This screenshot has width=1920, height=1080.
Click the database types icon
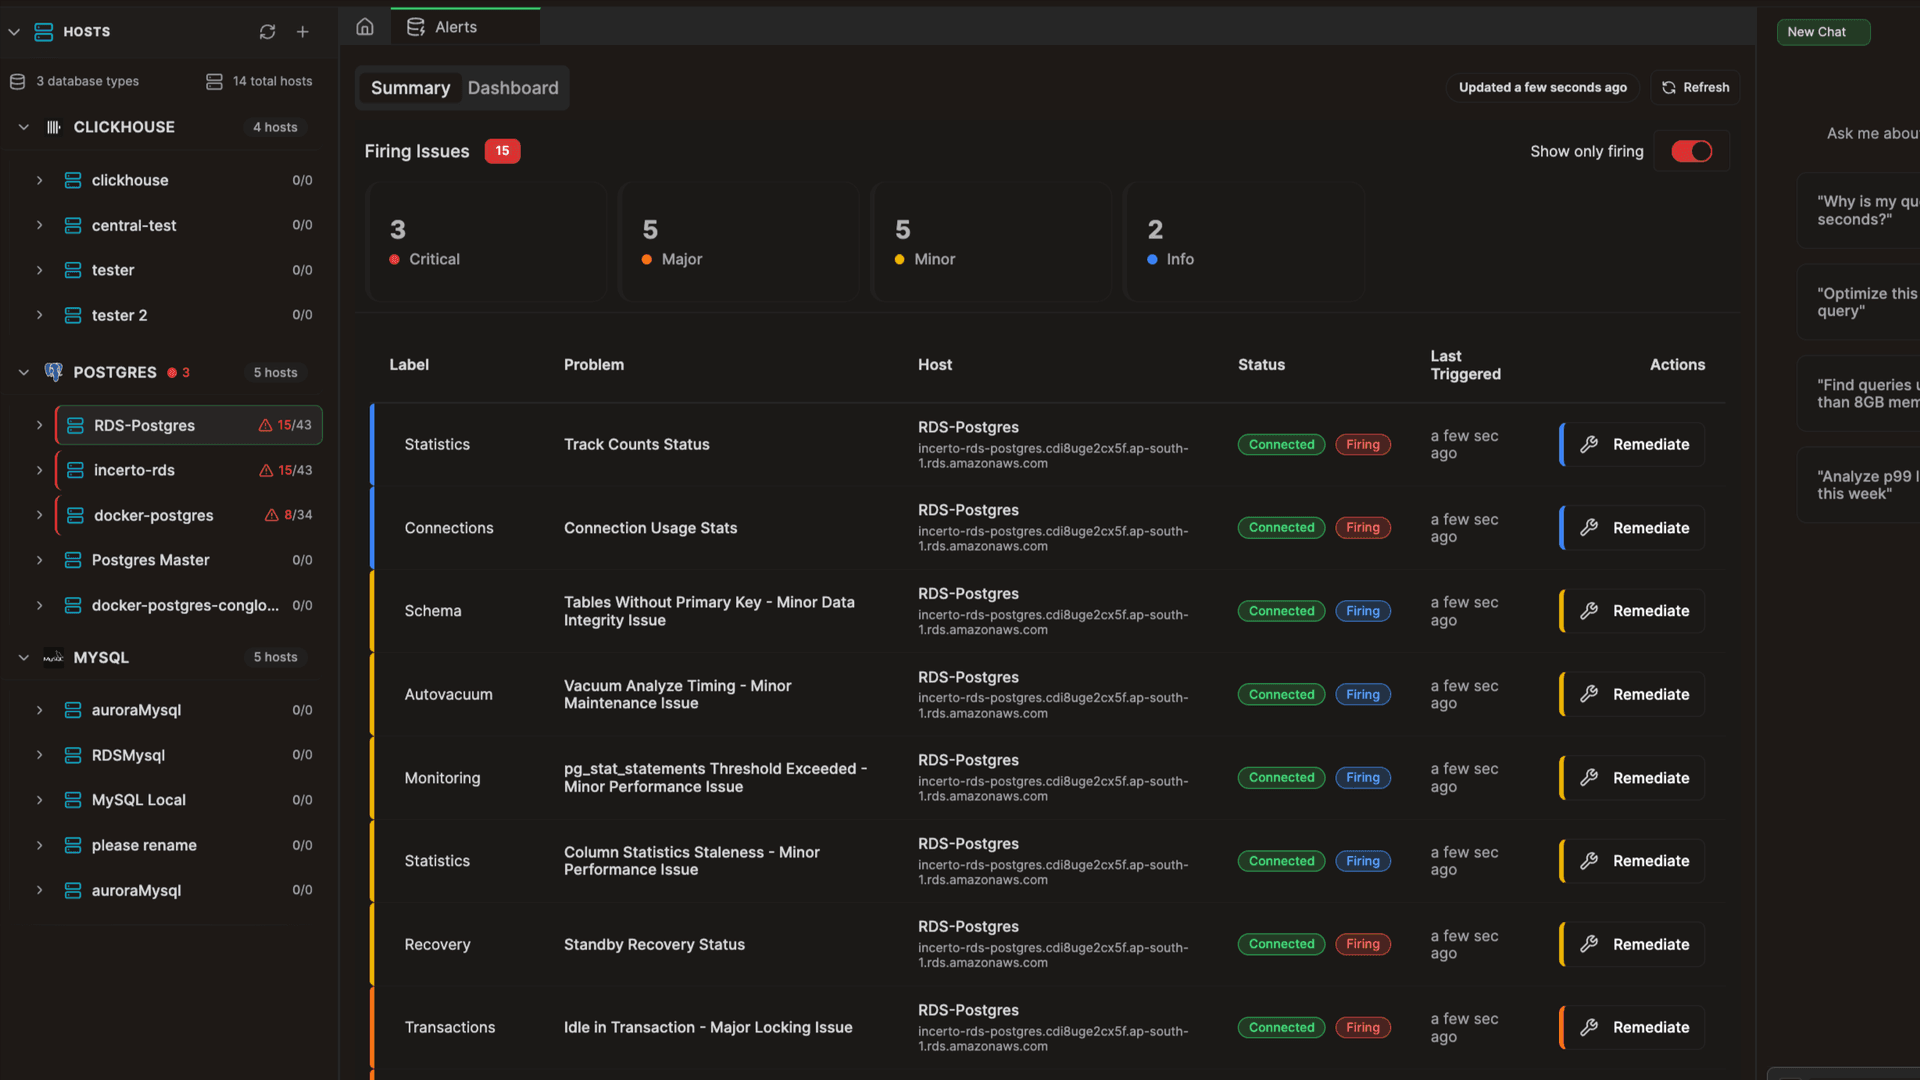[17, 81]
